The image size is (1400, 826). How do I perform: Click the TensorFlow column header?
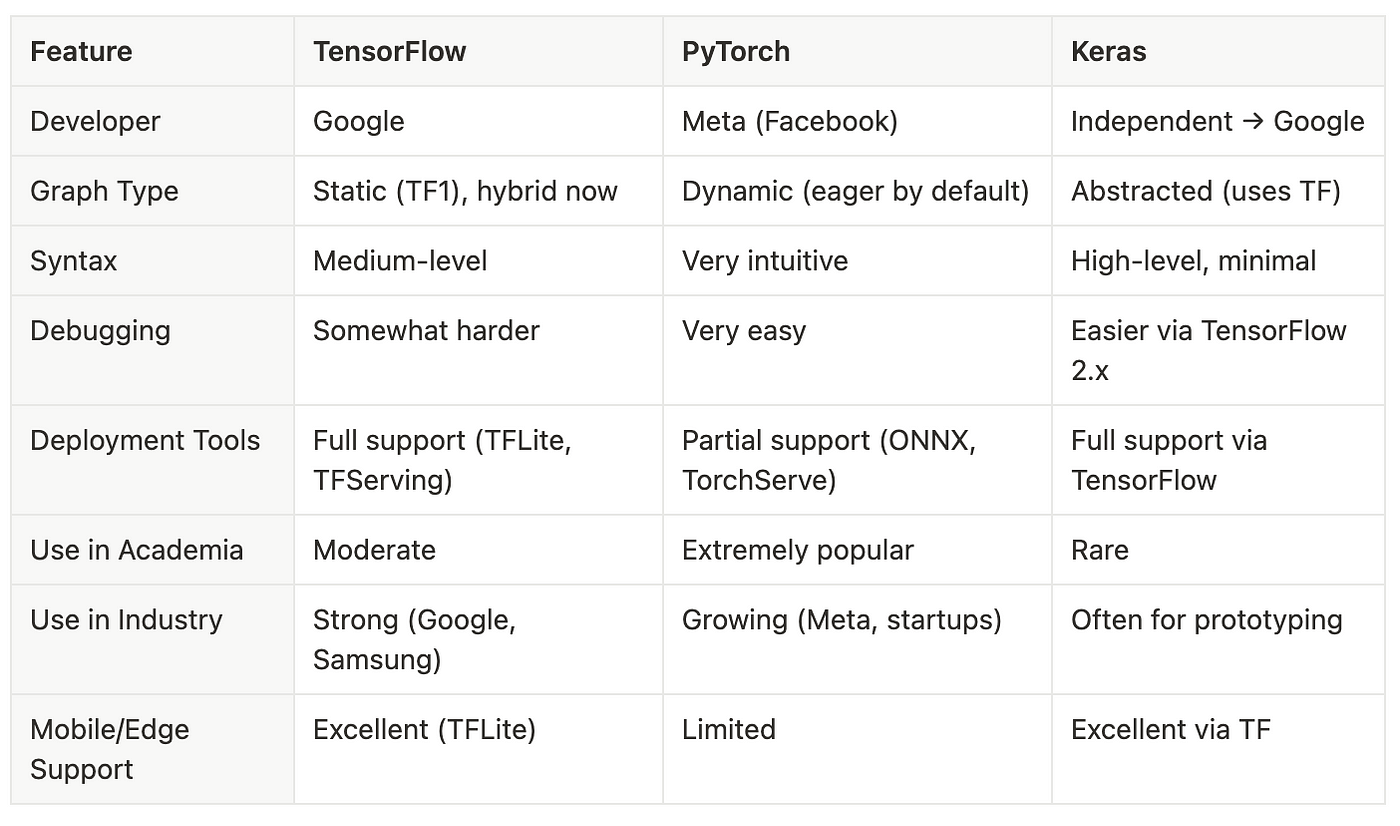coord(478,51)
